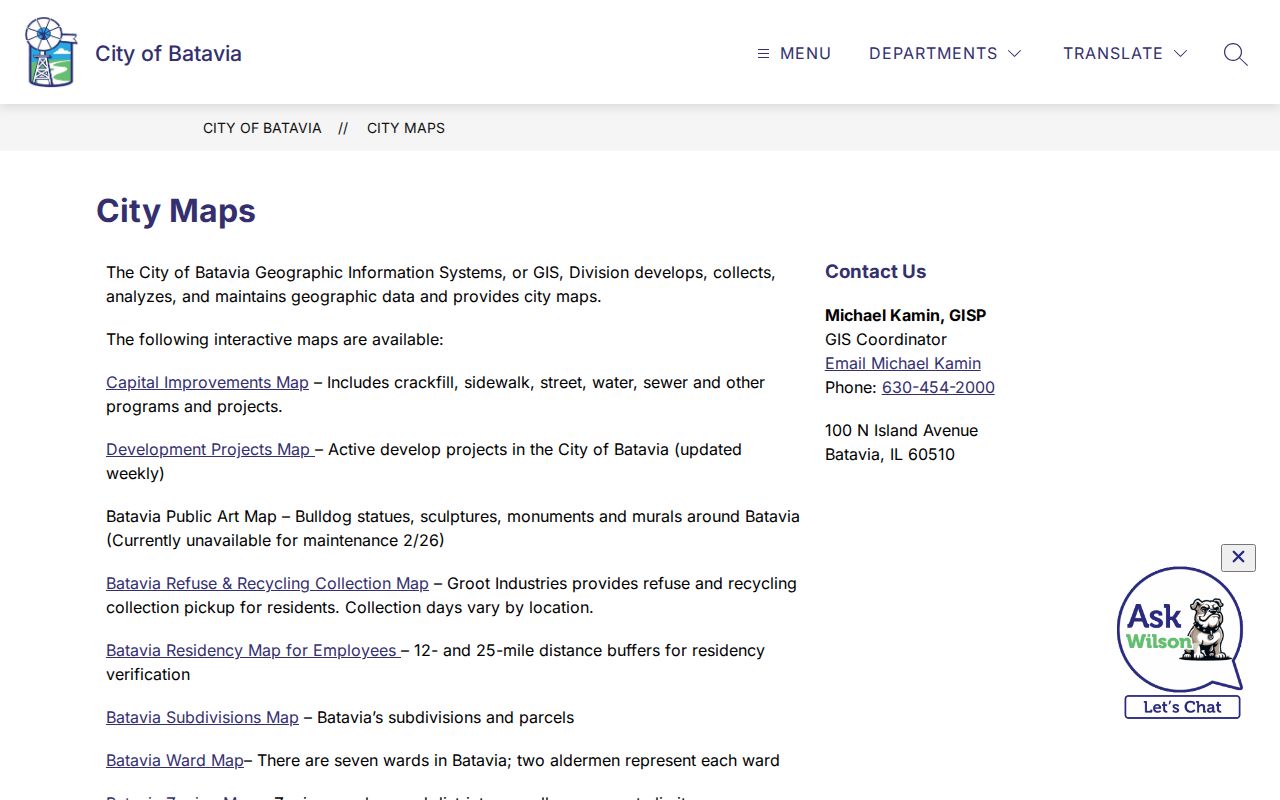Click the Michael Kamin, GISP name

point(905,316)
